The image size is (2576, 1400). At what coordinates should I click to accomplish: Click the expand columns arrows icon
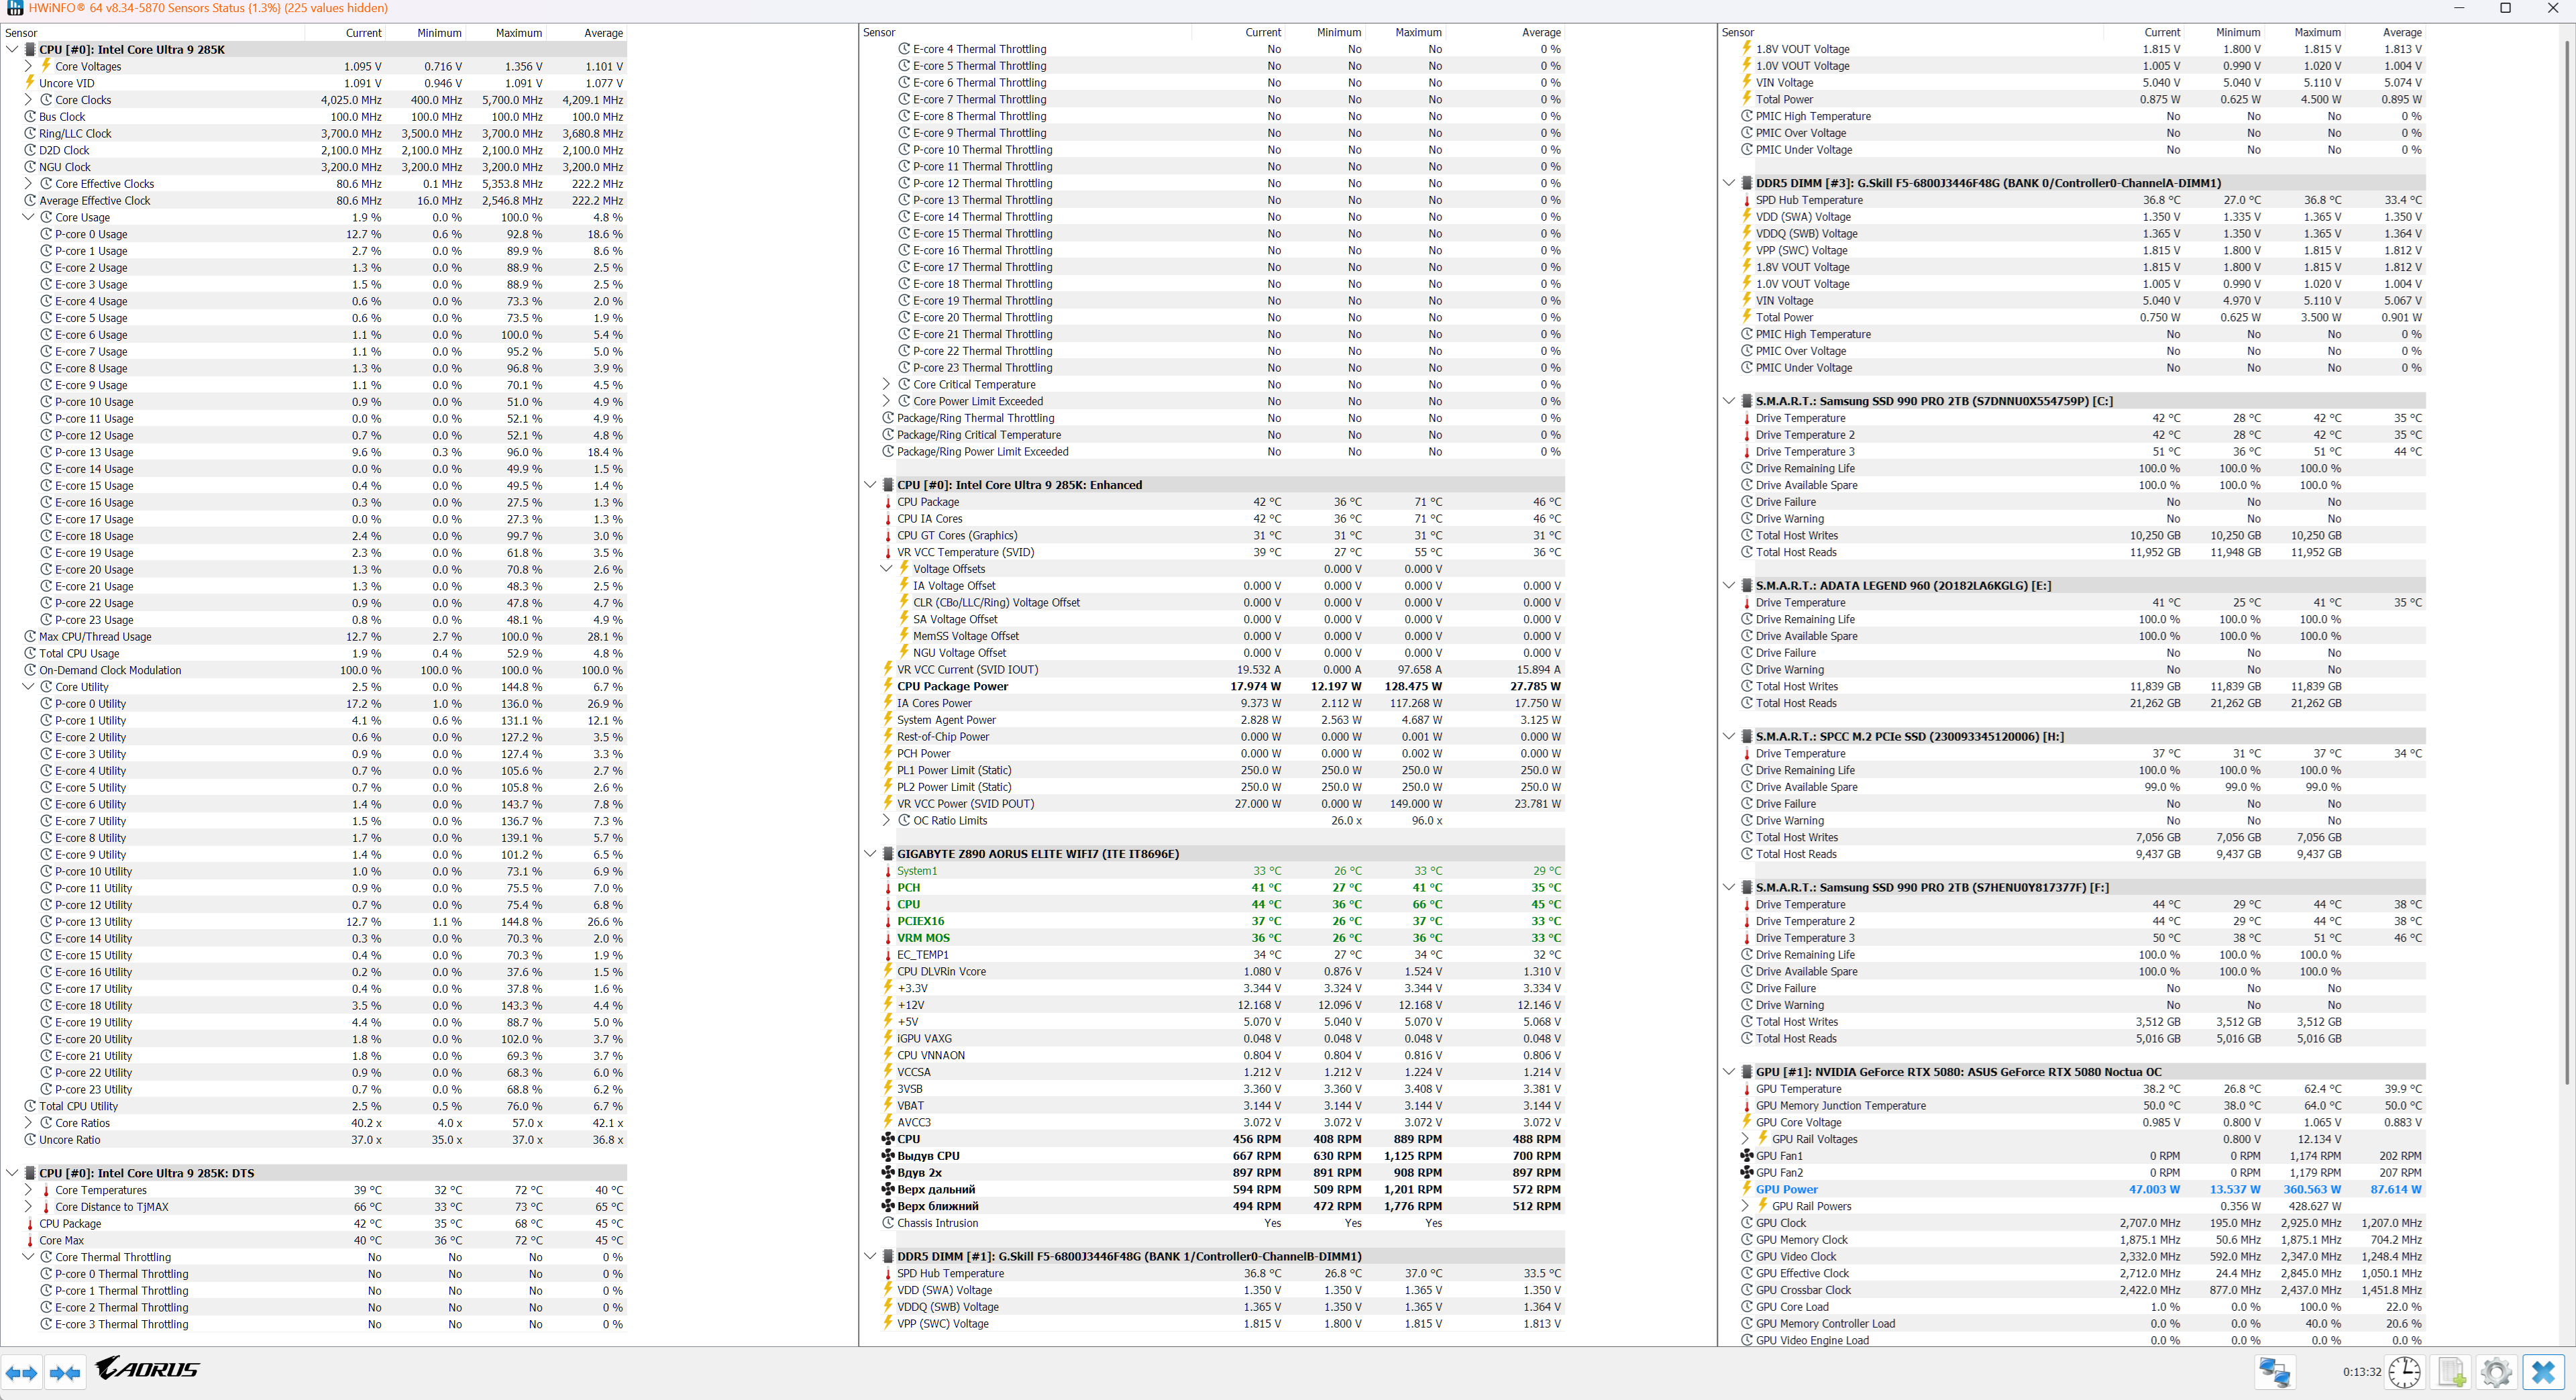pyautogui.click(x=22, y=1373)
